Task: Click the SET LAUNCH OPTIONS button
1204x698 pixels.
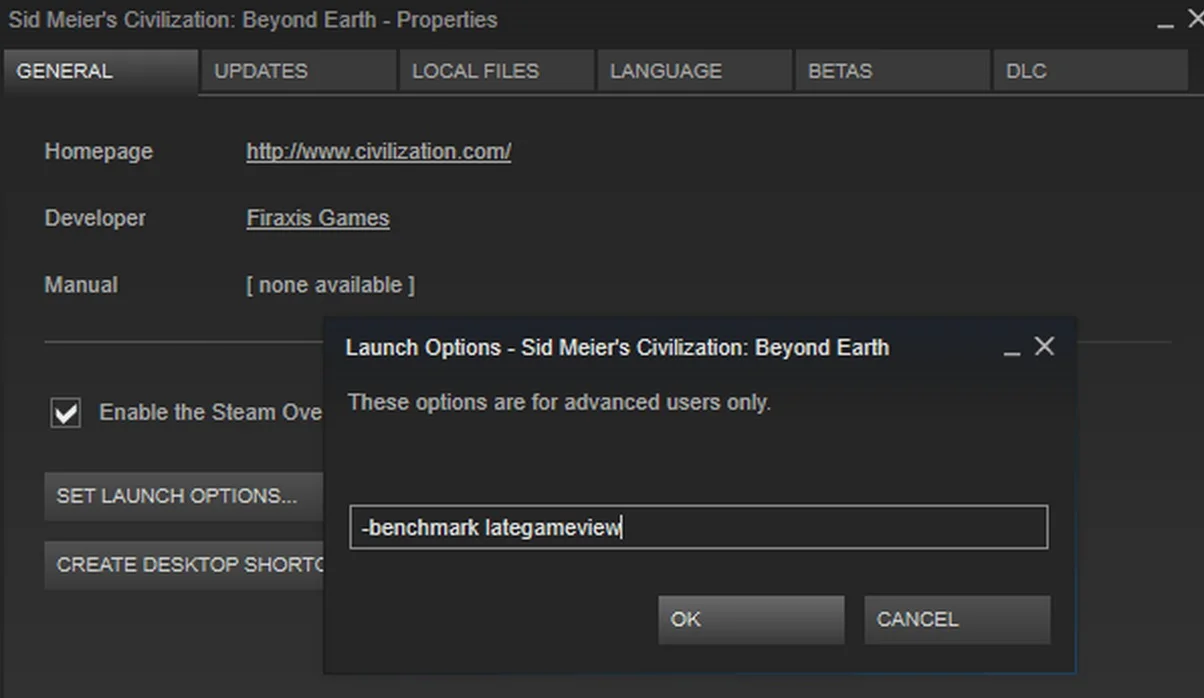Action: pos(184,496)
